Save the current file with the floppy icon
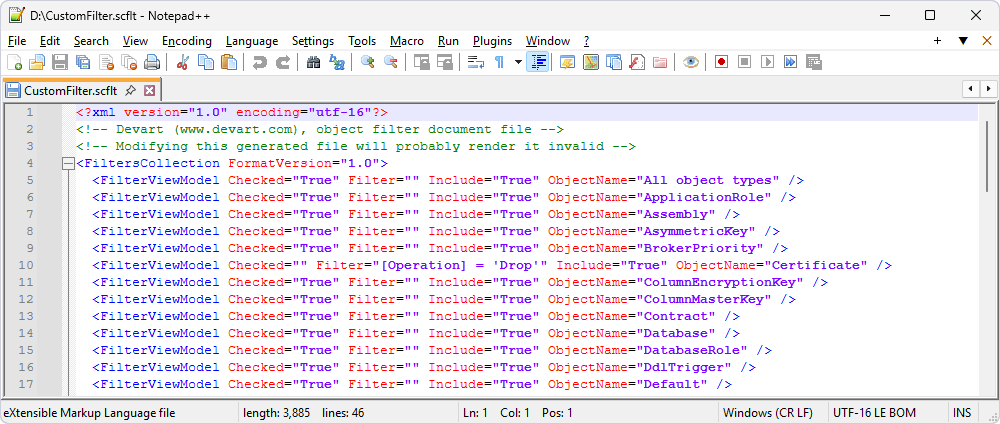1000x424 pixels. point(60,62)
